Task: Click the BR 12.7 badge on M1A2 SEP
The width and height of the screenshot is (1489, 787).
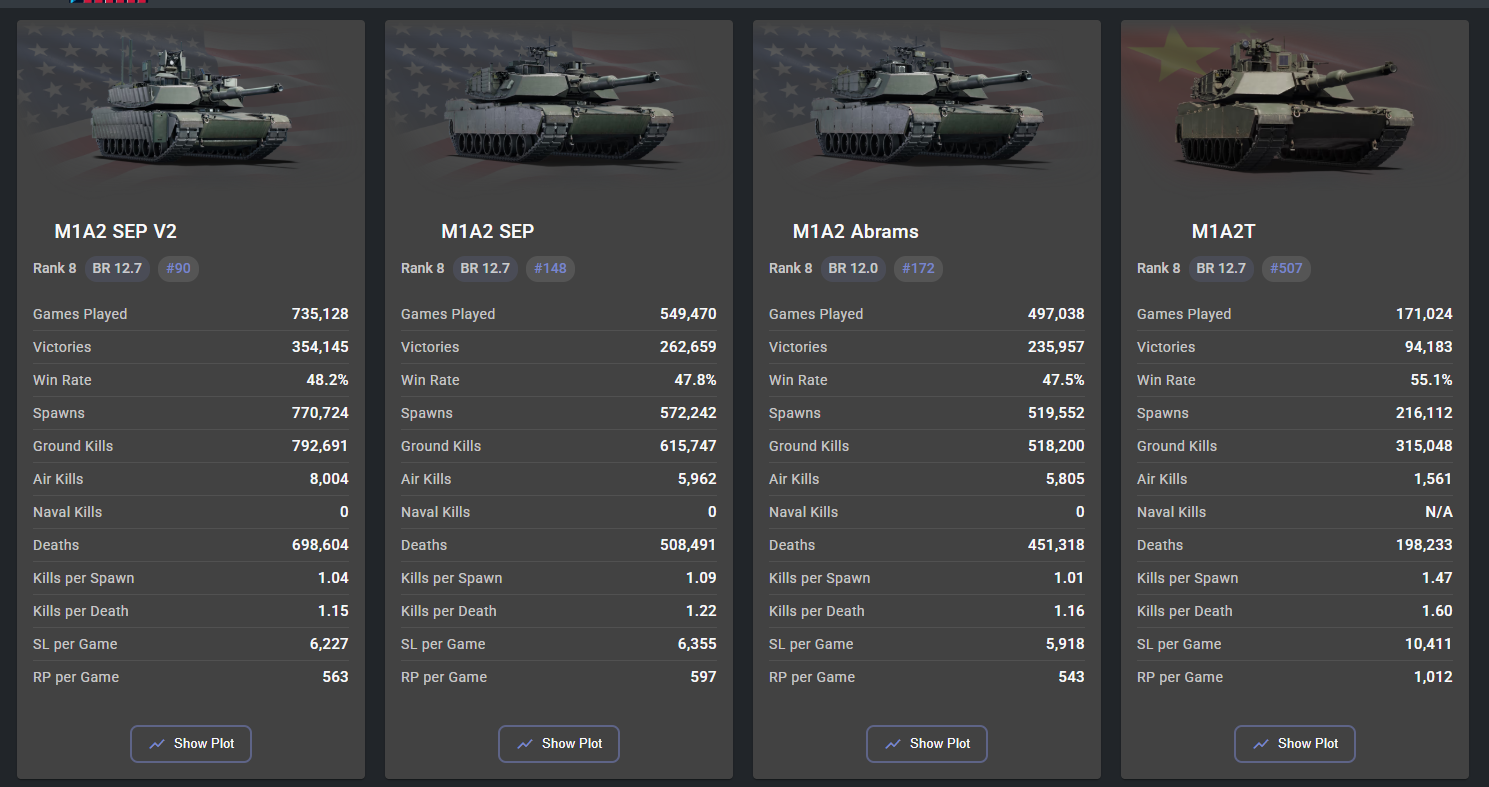Action: pyautogui.click(x=485, y=268)
